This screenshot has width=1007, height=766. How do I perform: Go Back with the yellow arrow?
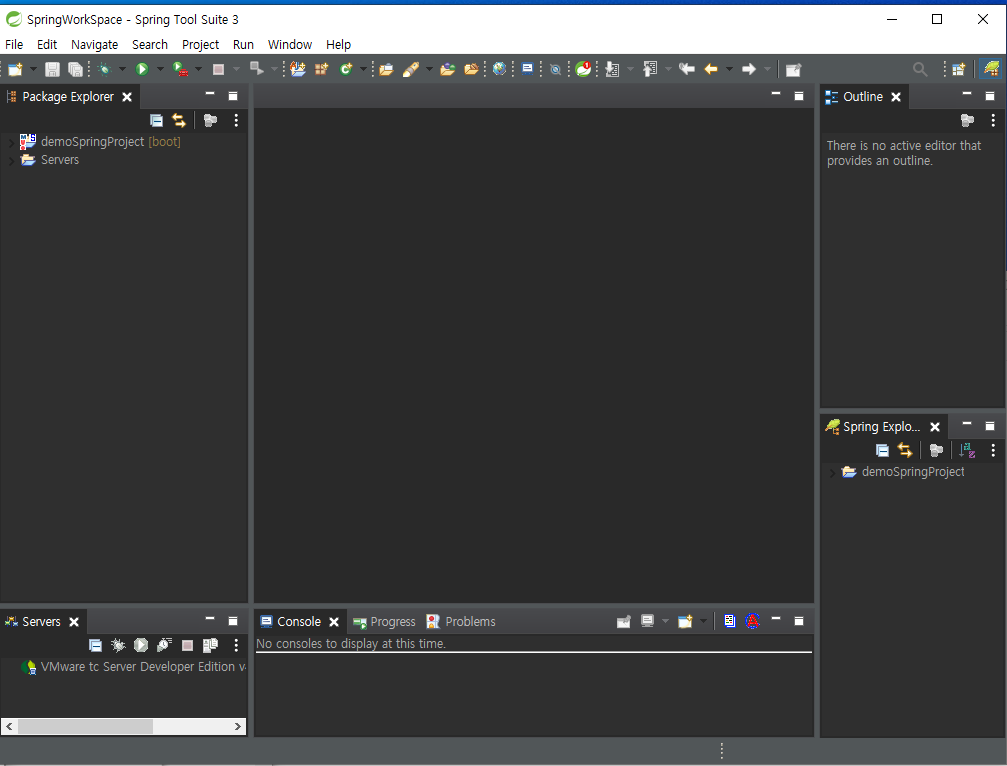[711, 69]
